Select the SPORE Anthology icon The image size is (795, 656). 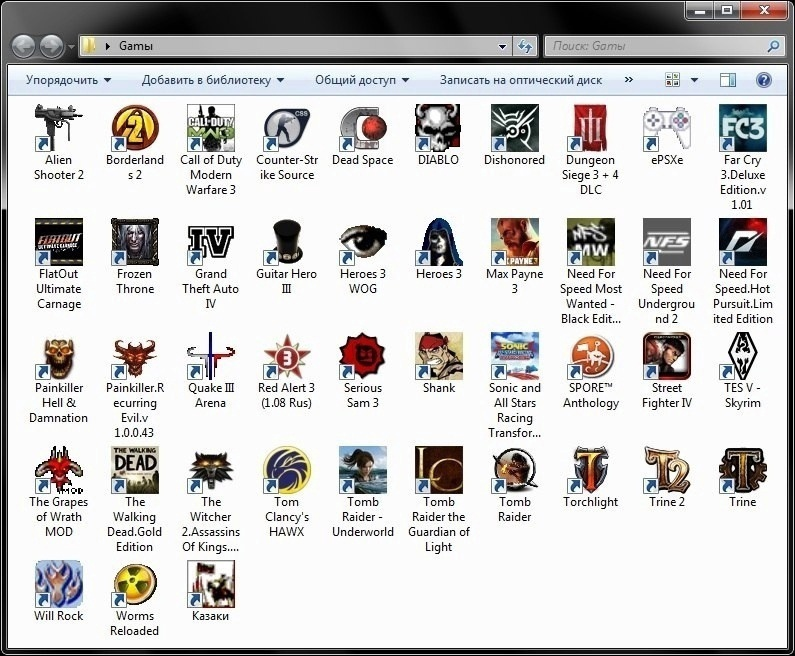[591, 356]
